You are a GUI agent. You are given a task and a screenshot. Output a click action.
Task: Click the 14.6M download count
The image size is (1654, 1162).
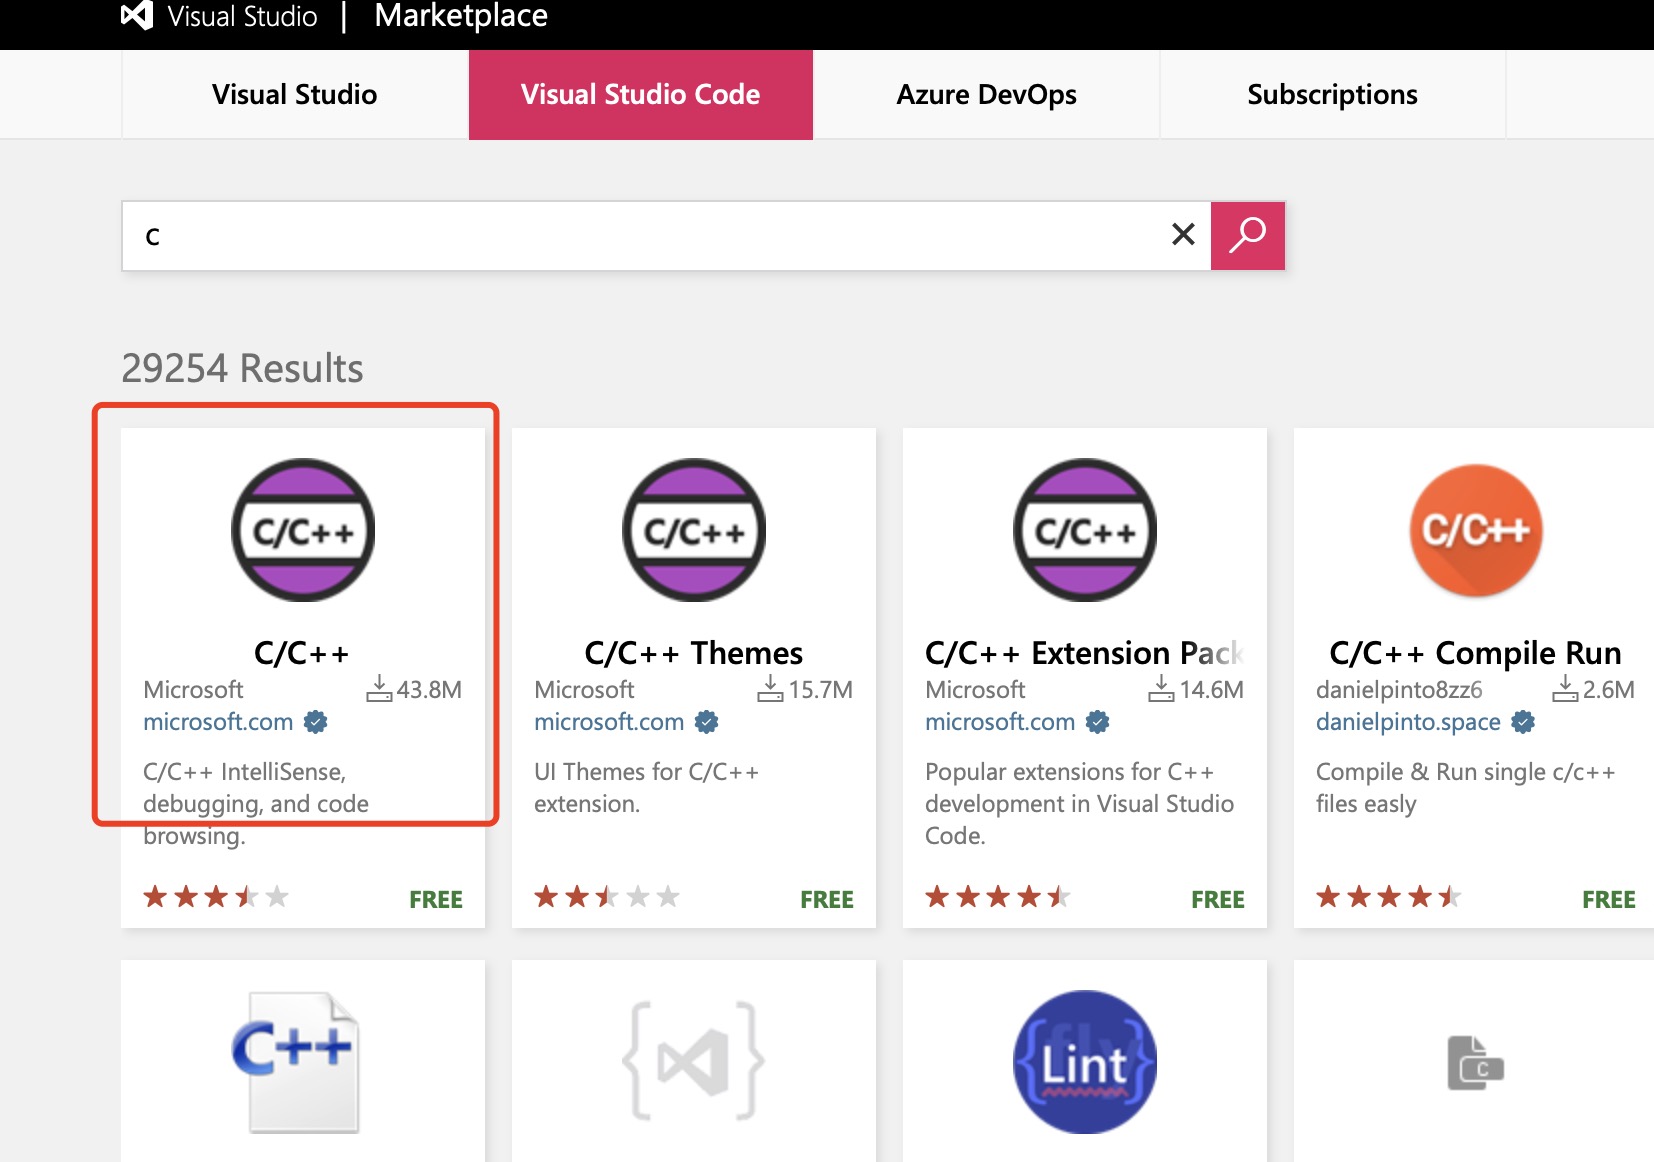click(1212, 690)
